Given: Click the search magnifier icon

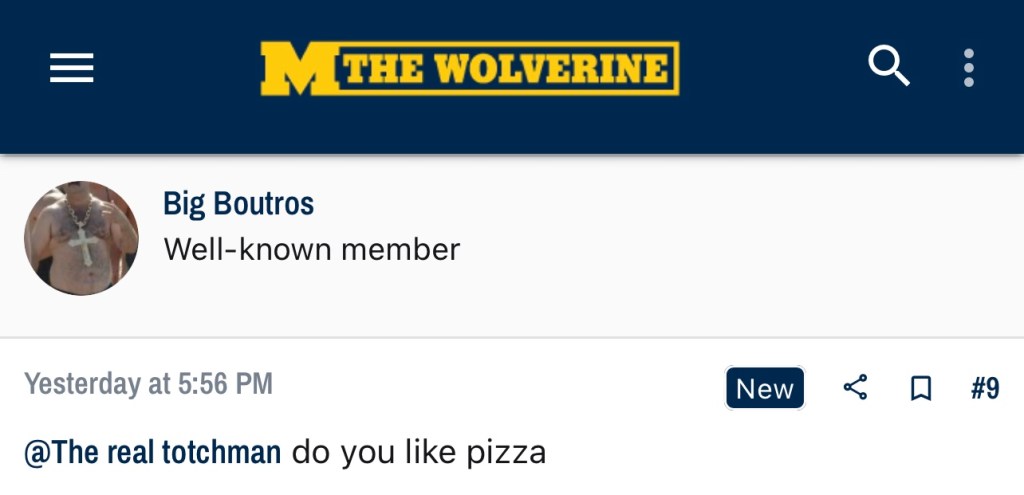Looking at the screenshot, I should (x=888, y=67).
